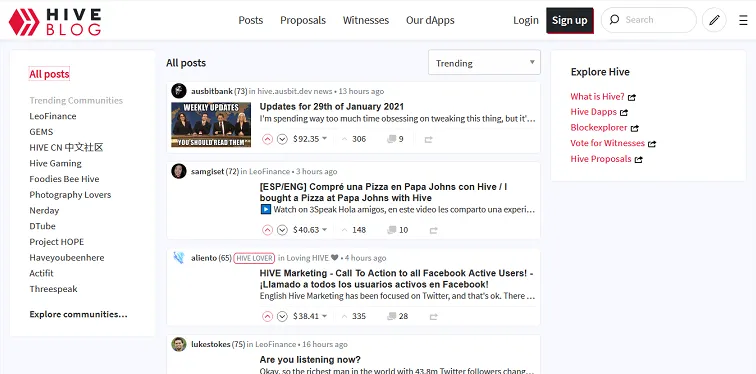Open the Threespeak community
756x374 pixels.
(x=53, y=289)
